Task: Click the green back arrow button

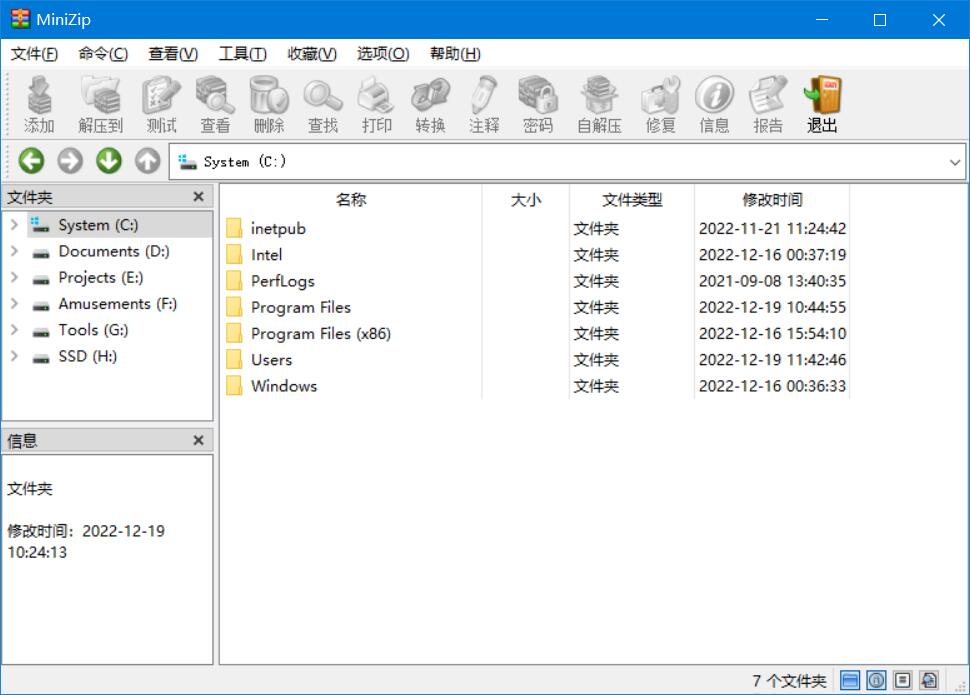Action: pos(31,161)
